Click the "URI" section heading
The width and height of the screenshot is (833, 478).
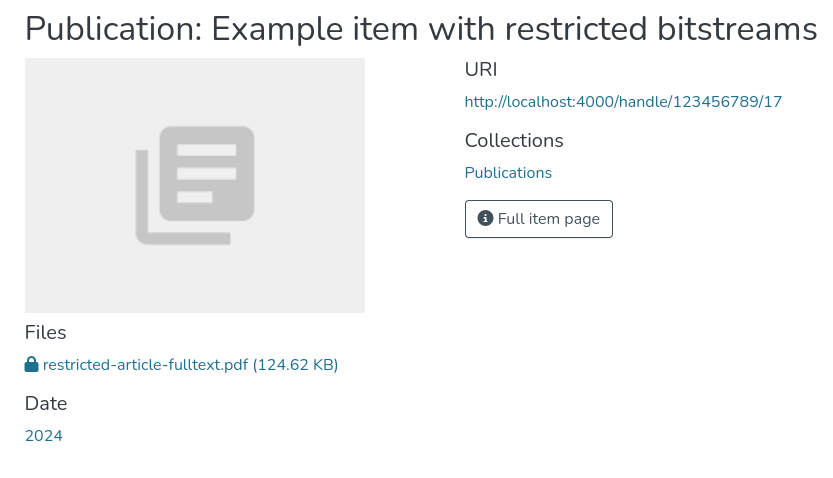[x=481, y=70]
